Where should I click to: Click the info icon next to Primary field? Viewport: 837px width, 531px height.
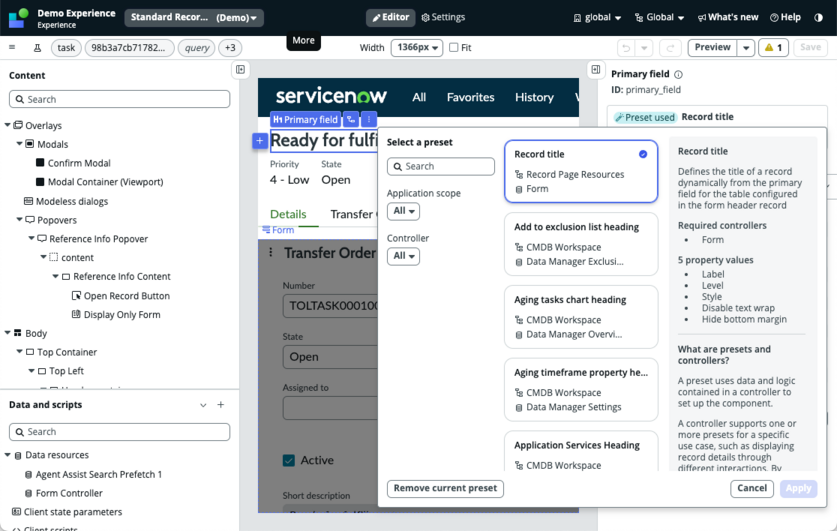point(678,75)
